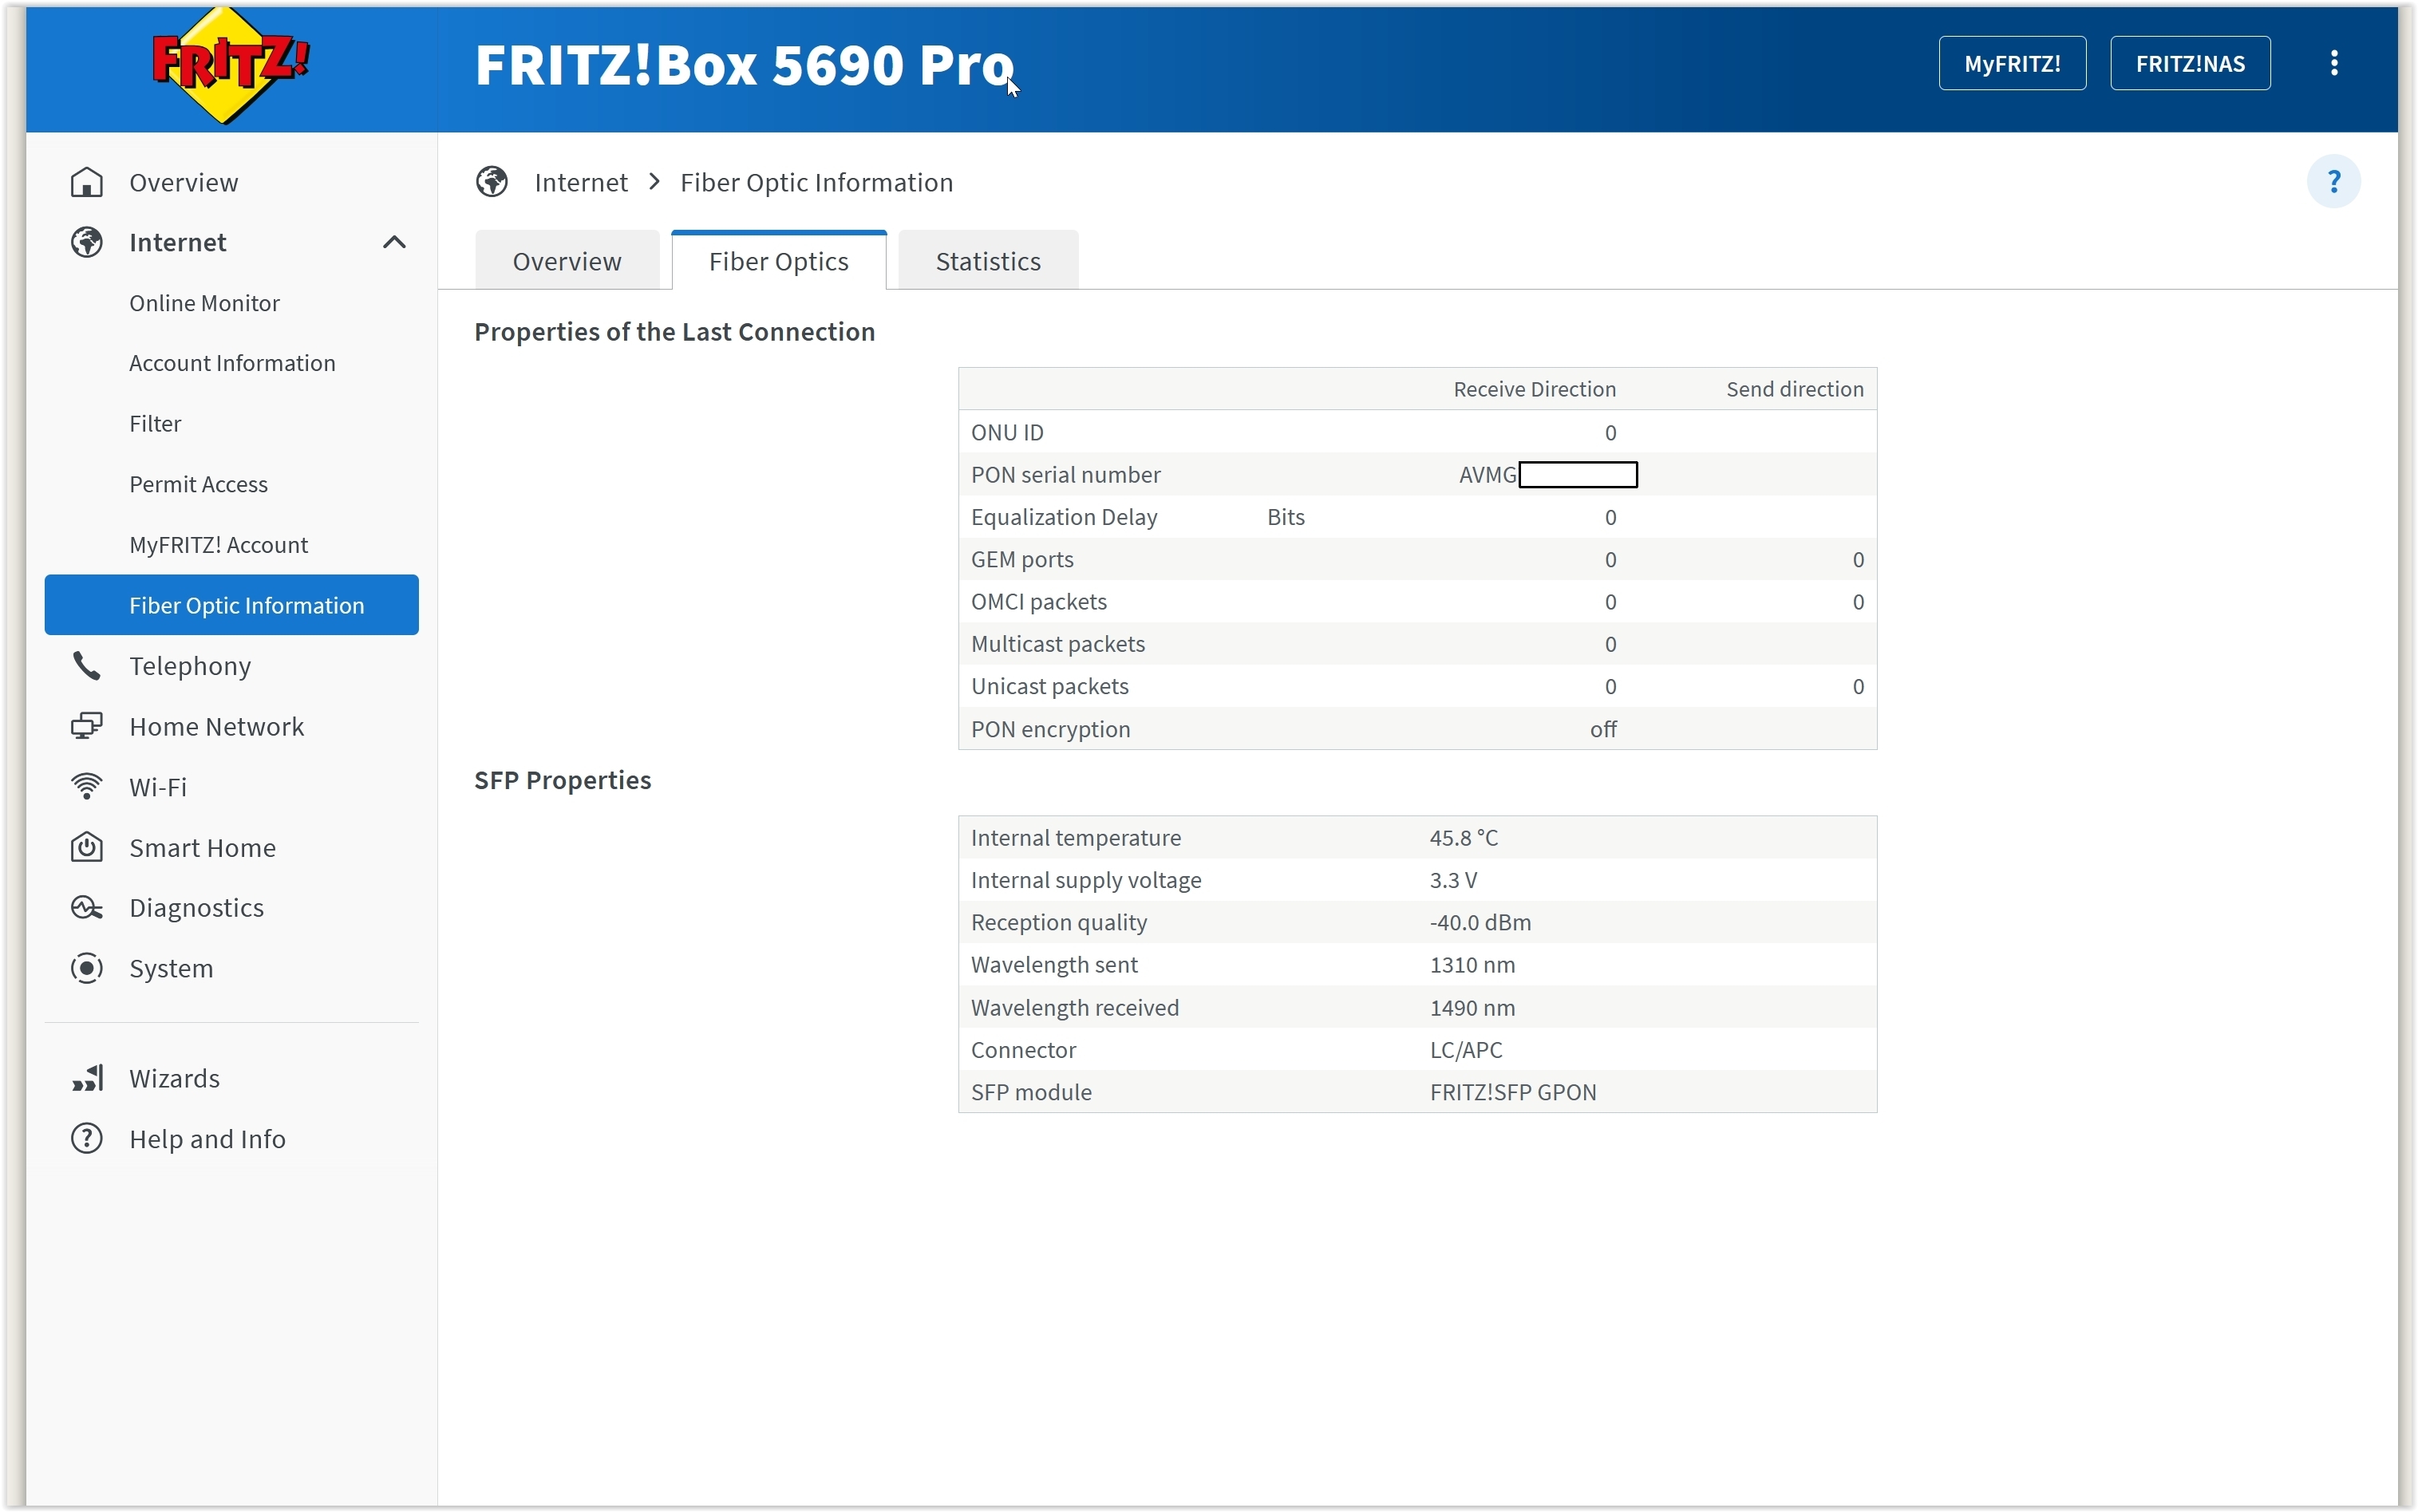Click the PON encryption value 'off'

coord(1603,729)
